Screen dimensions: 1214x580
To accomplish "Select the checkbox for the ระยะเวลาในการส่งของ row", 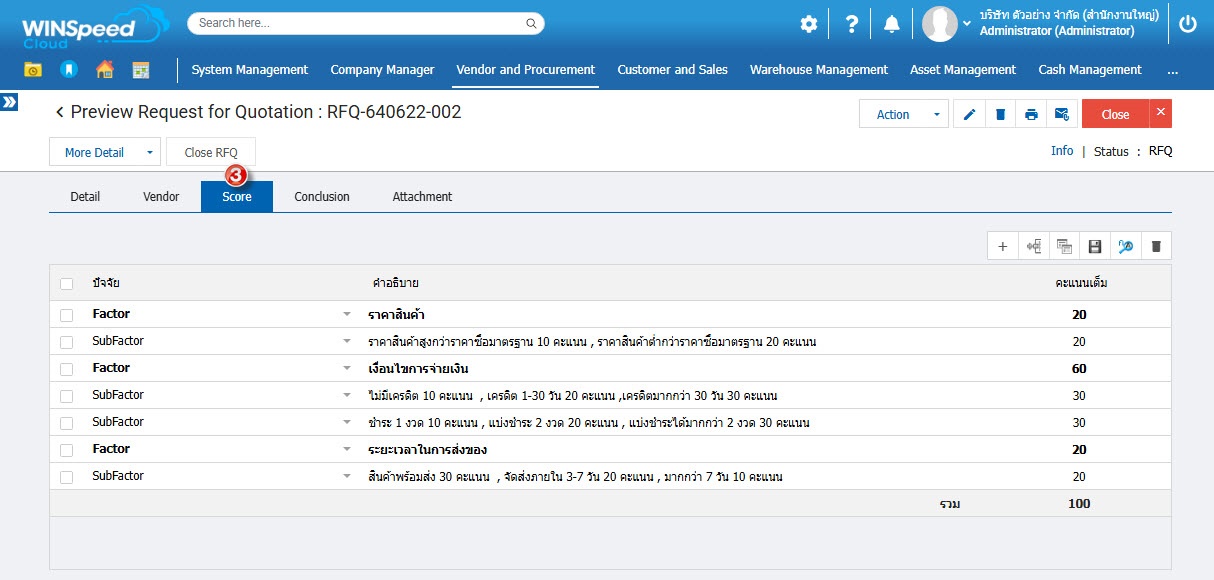I will (x=66, y=450).
